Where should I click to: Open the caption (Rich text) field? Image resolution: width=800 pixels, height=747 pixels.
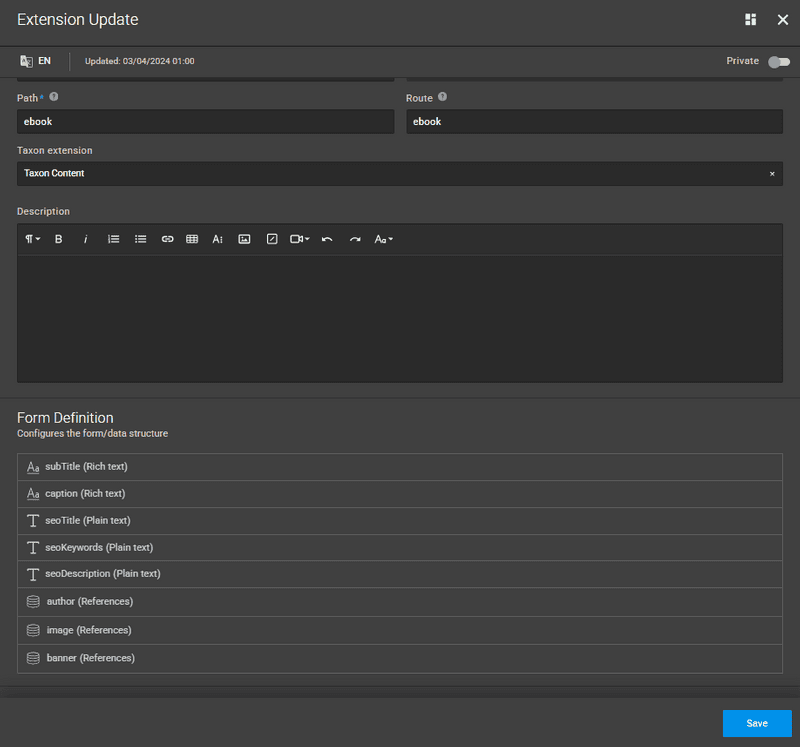tap(400, 494)
